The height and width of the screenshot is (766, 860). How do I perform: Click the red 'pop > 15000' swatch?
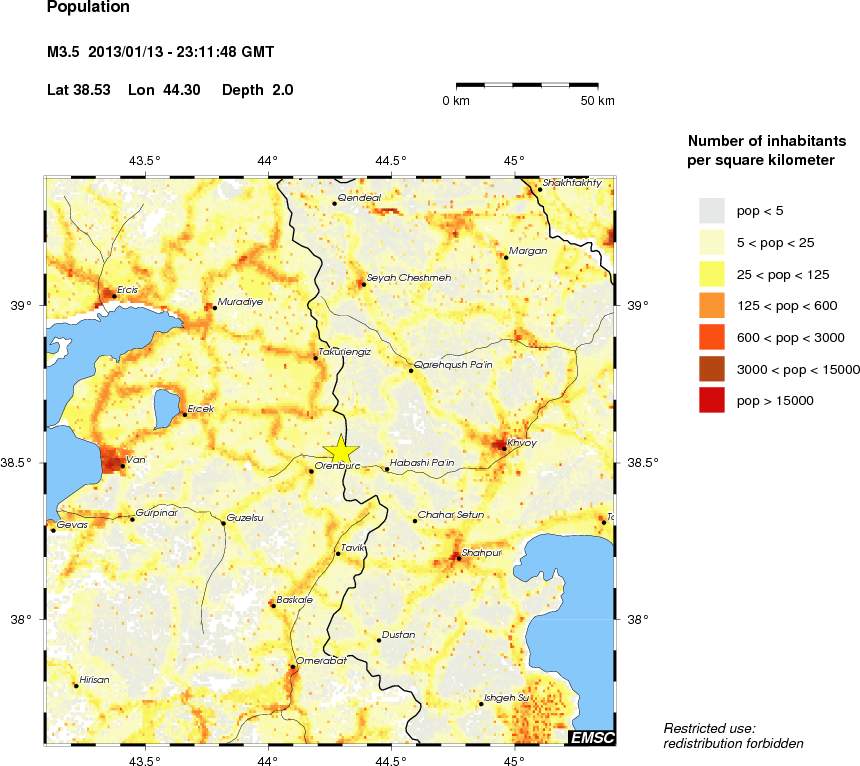coord(711,401)
